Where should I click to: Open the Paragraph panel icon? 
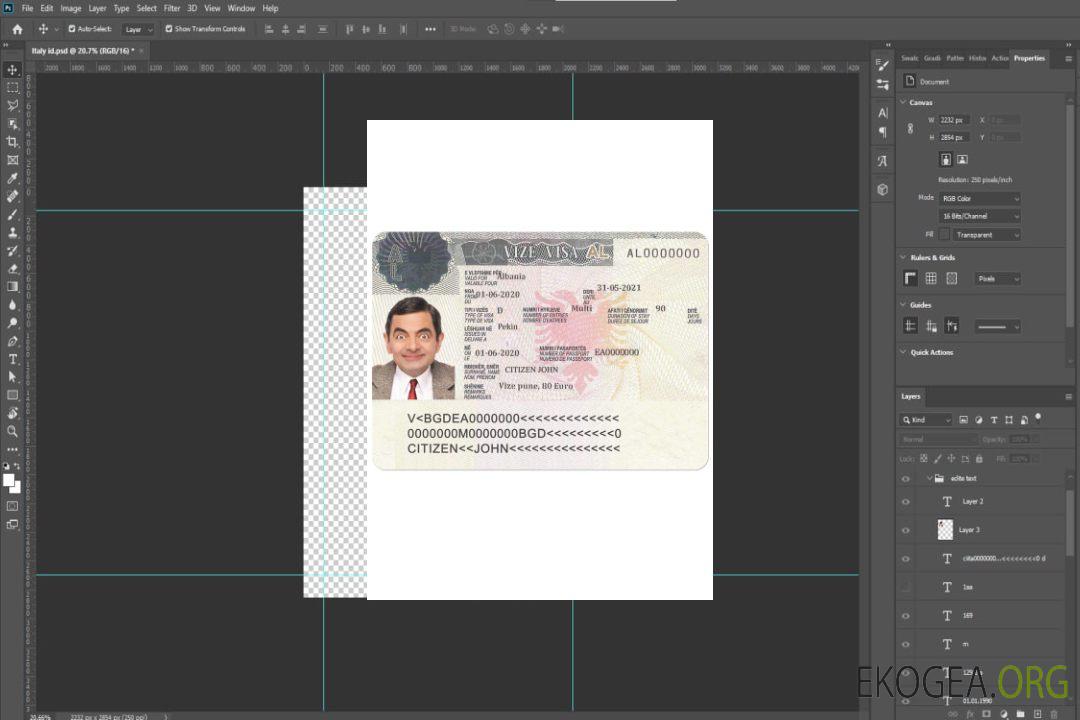882,132
